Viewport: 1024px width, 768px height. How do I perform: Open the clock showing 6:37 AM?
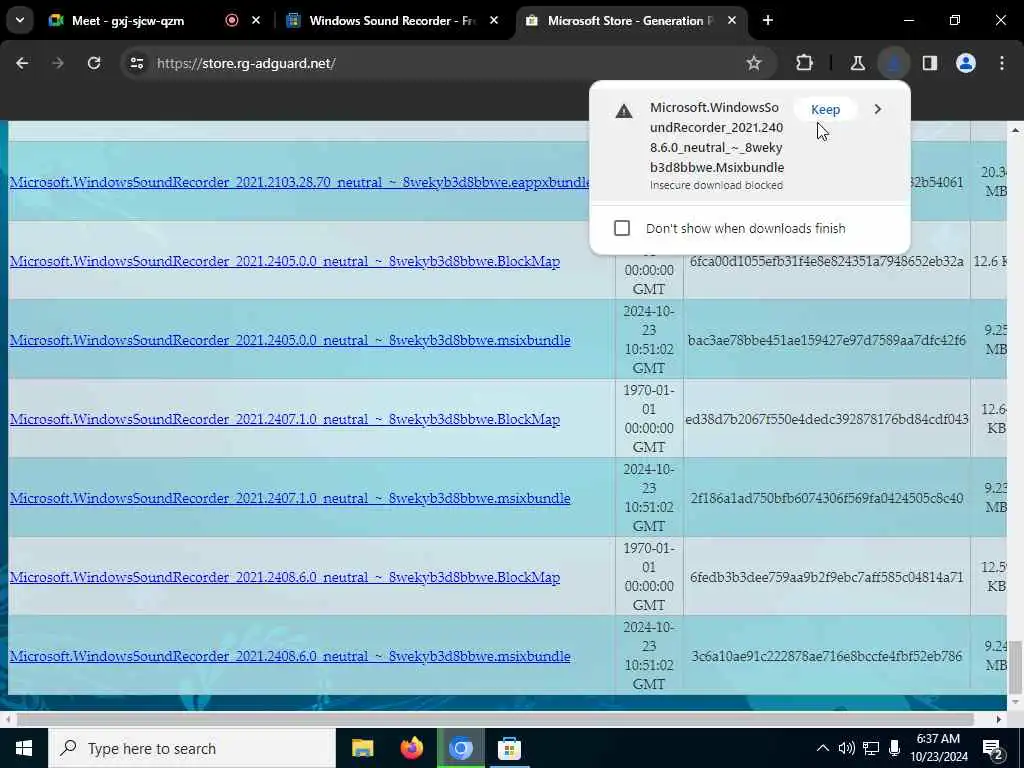tap(938, 748)
